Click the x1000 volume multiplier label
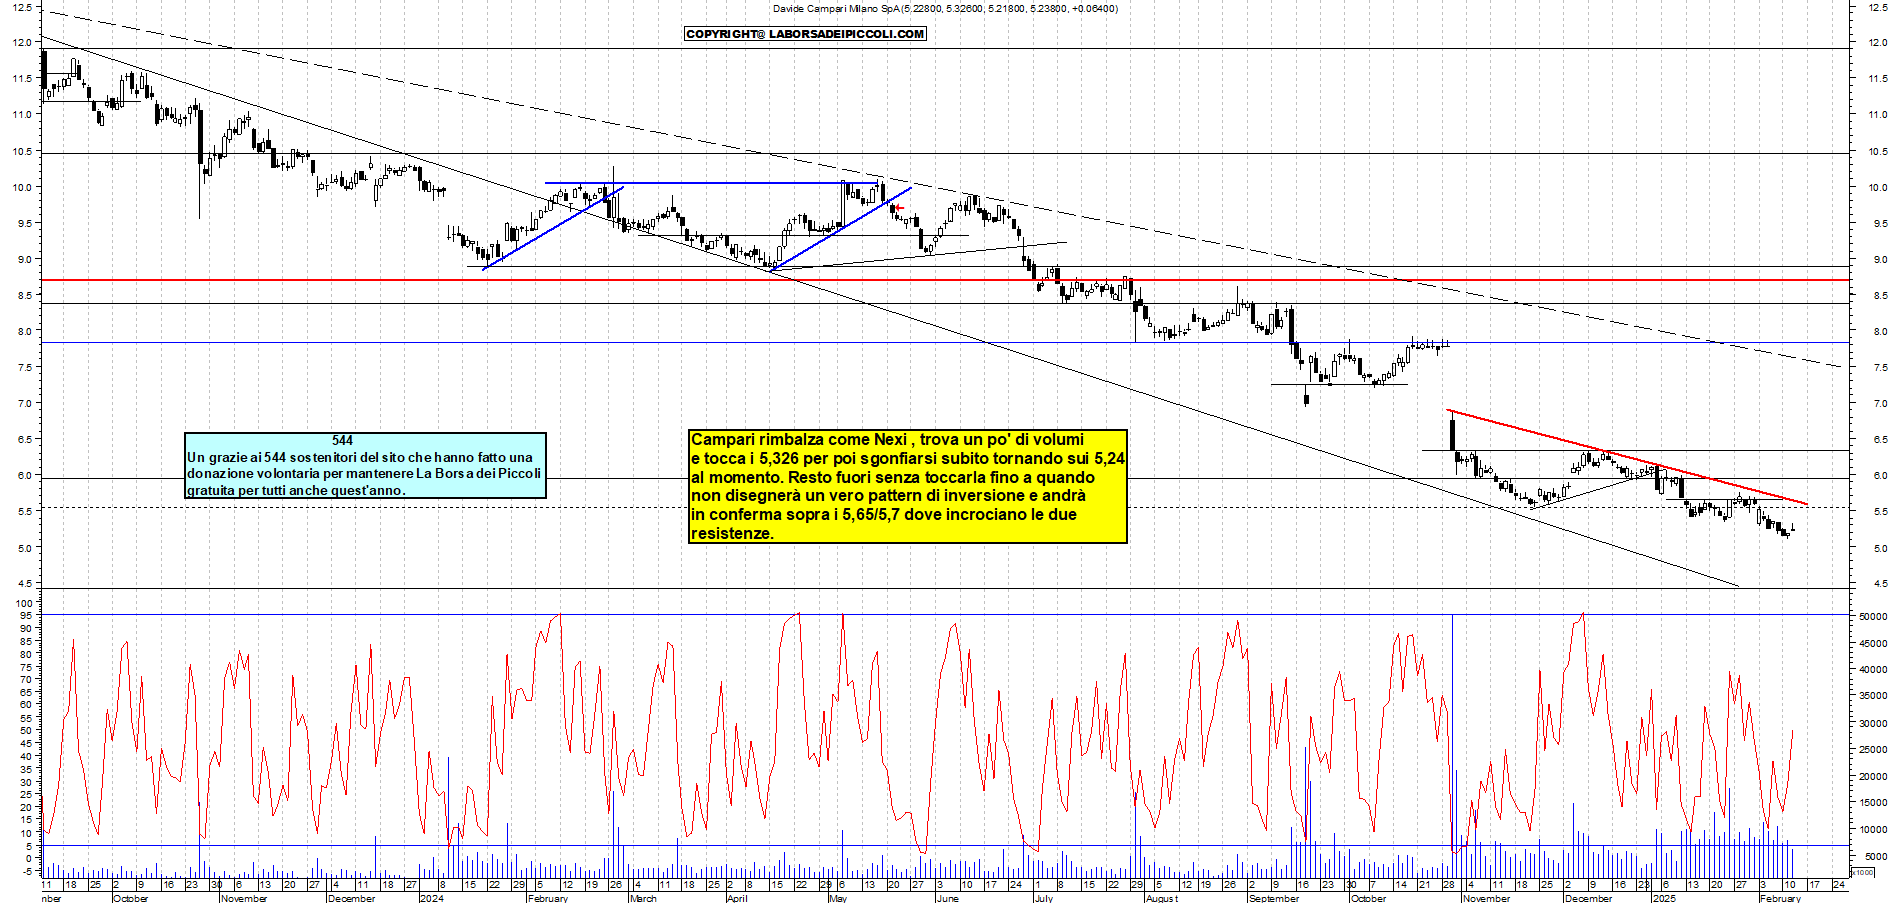 1864,873
